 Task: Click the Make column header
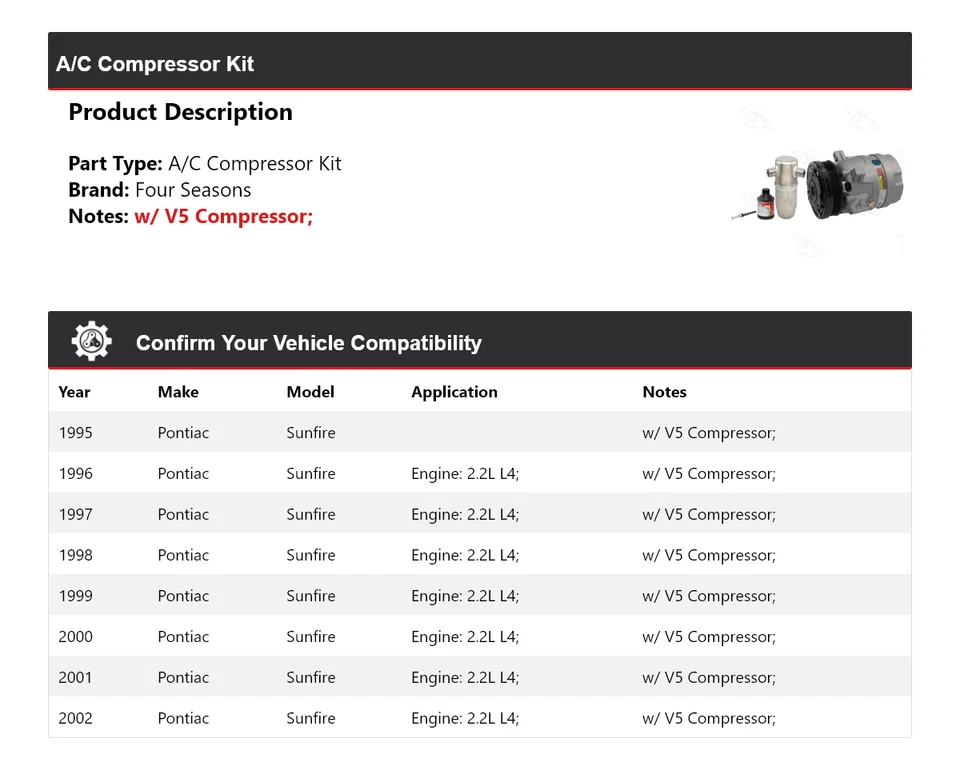[178, 392]
